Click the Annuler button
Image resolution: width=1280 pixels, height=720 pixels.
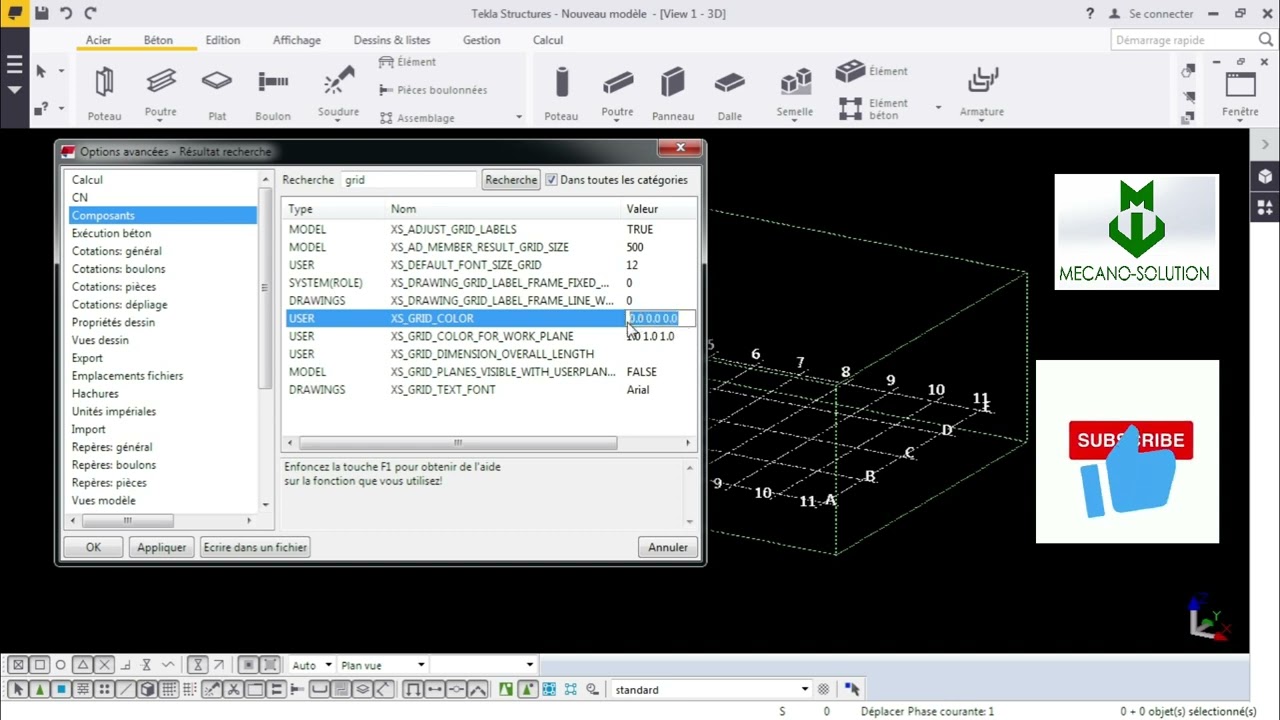[x=668, y=547]
